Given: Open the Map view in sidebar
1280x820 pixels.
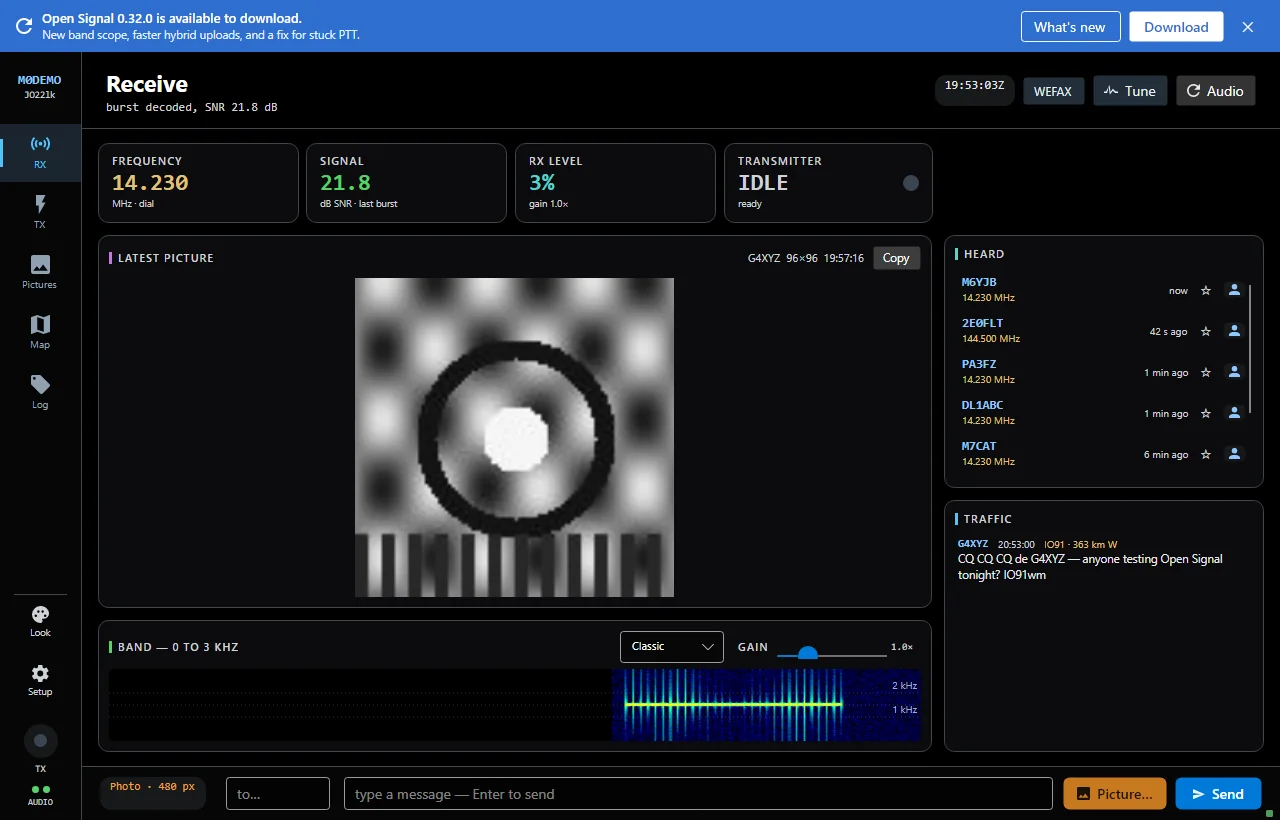Looking at the screenshot, I should (40, 332).
